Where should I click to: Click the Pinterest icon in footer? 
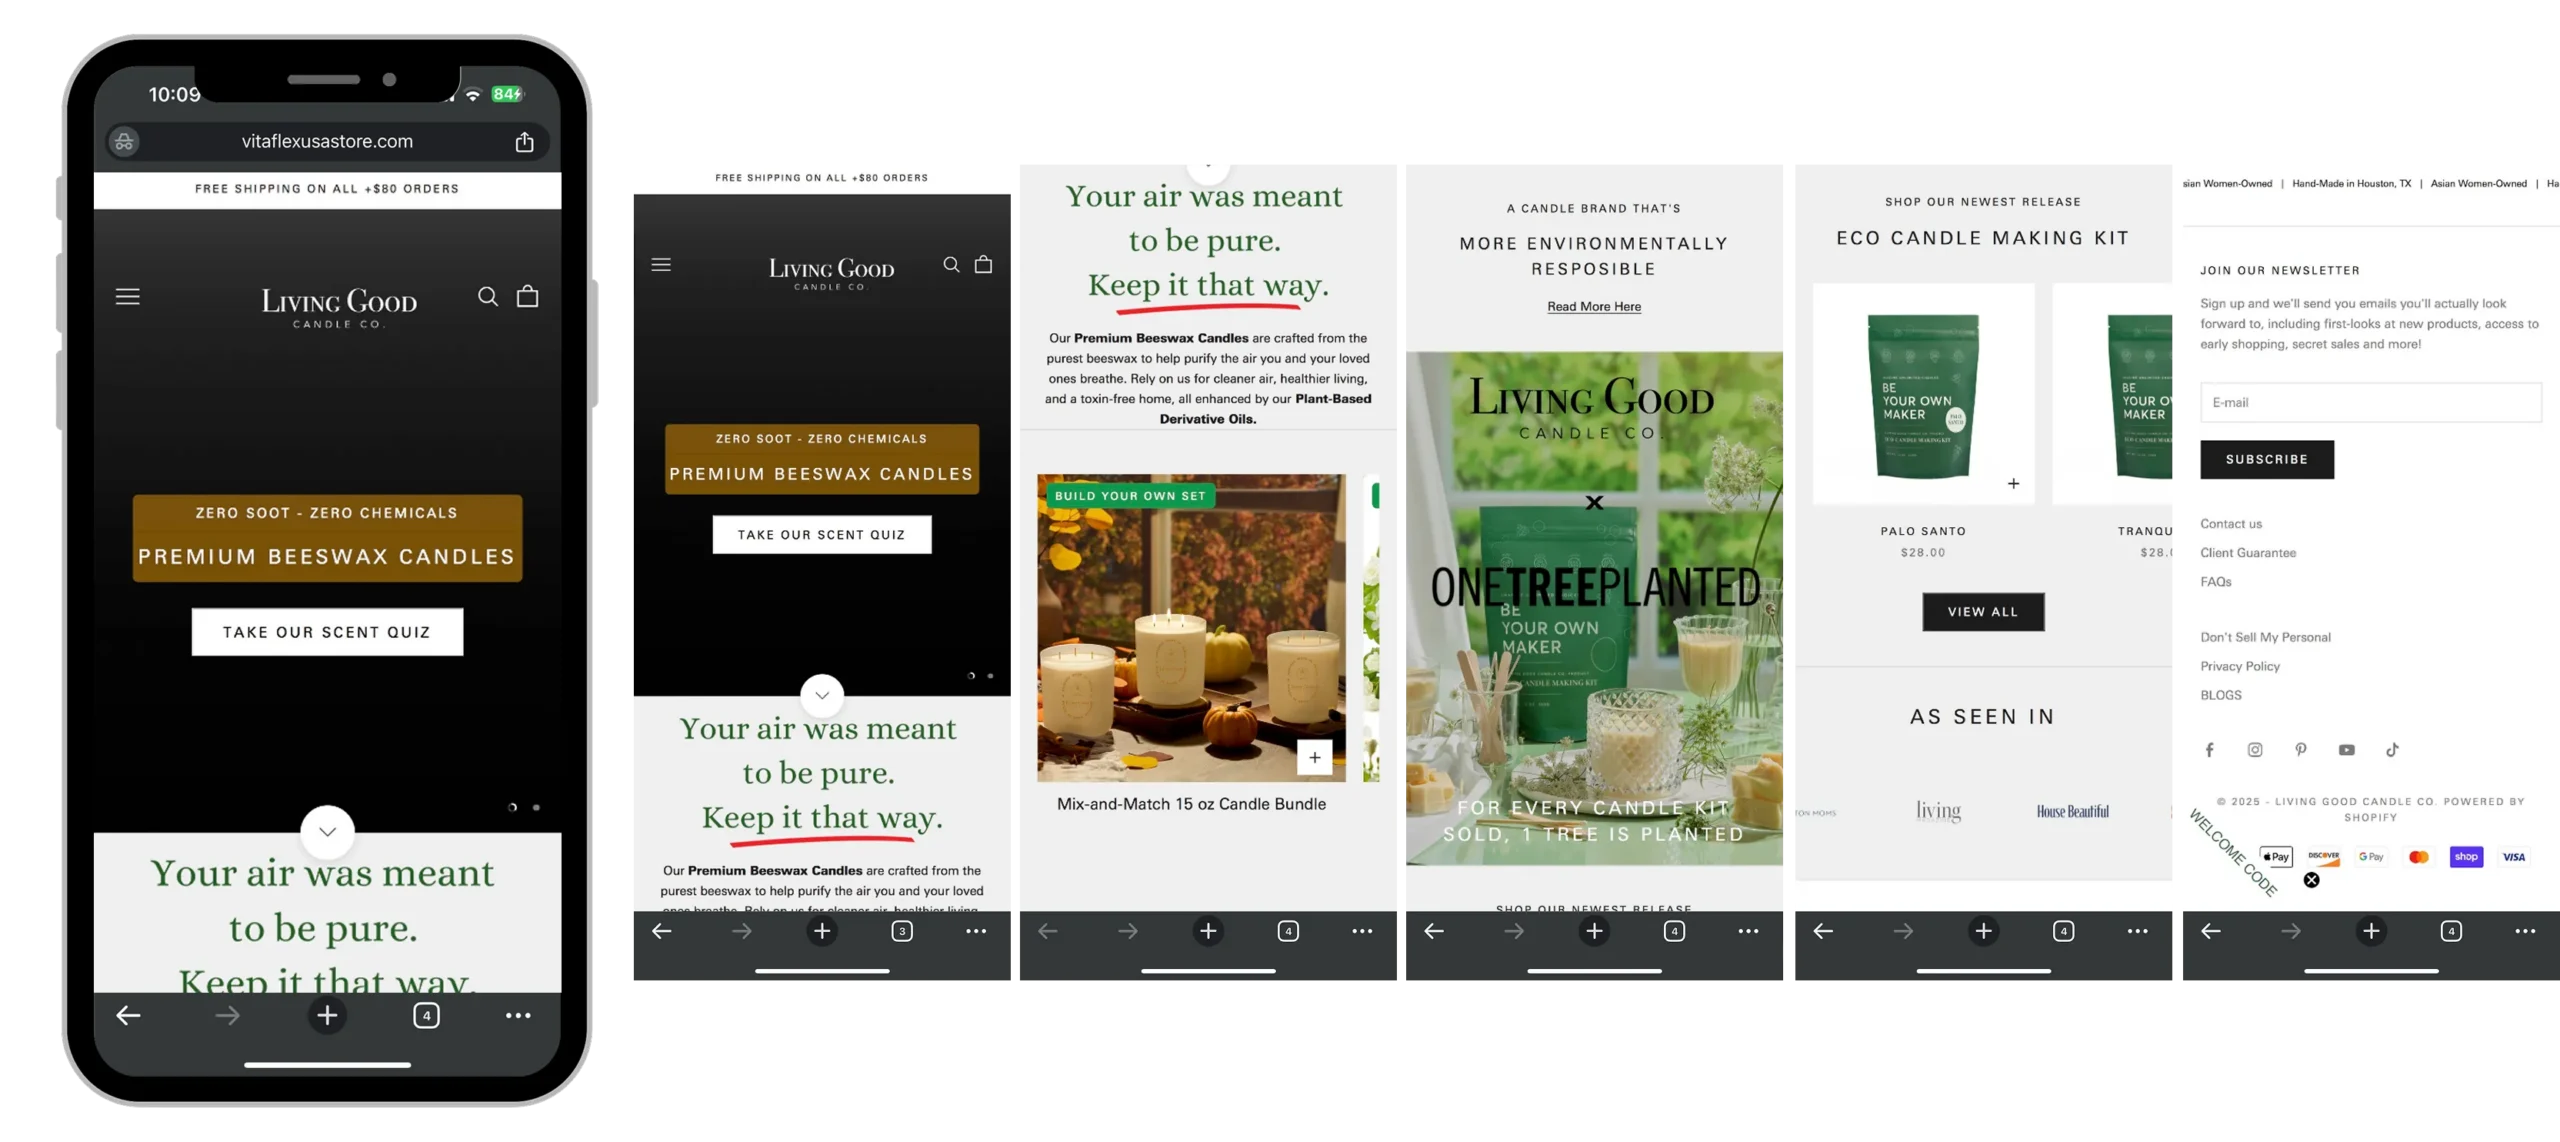(x=2301, y=750)
